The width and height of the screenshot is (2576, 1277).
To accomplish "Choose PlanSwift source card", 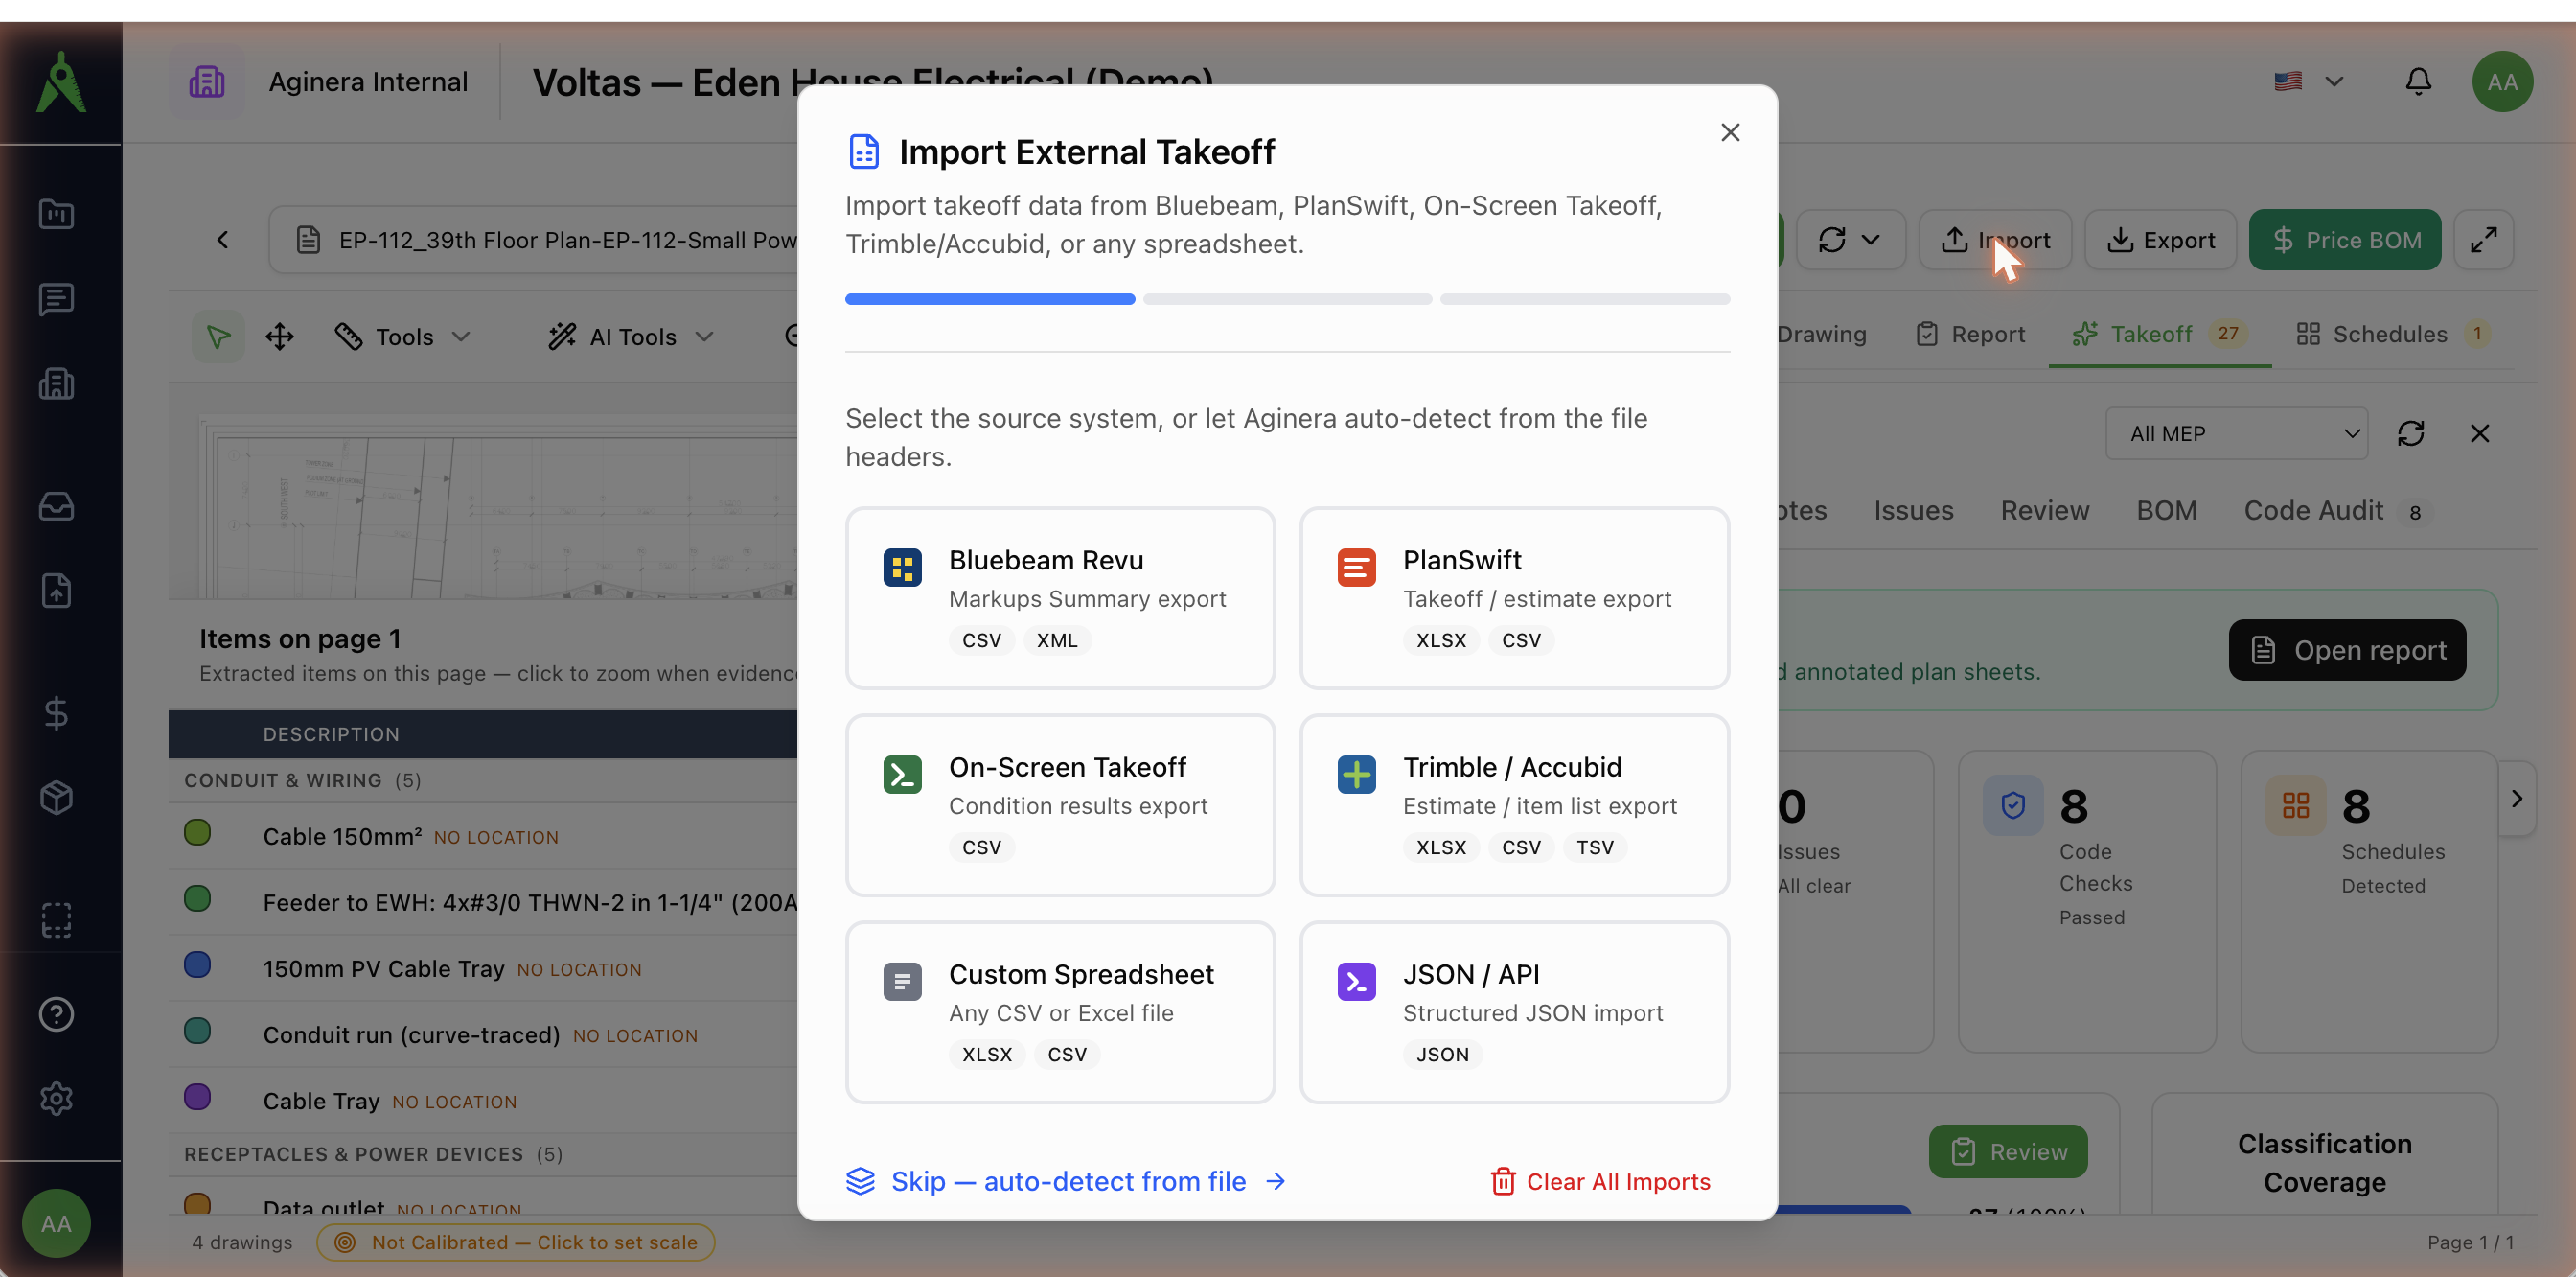I will click(x=1514, y=598).
